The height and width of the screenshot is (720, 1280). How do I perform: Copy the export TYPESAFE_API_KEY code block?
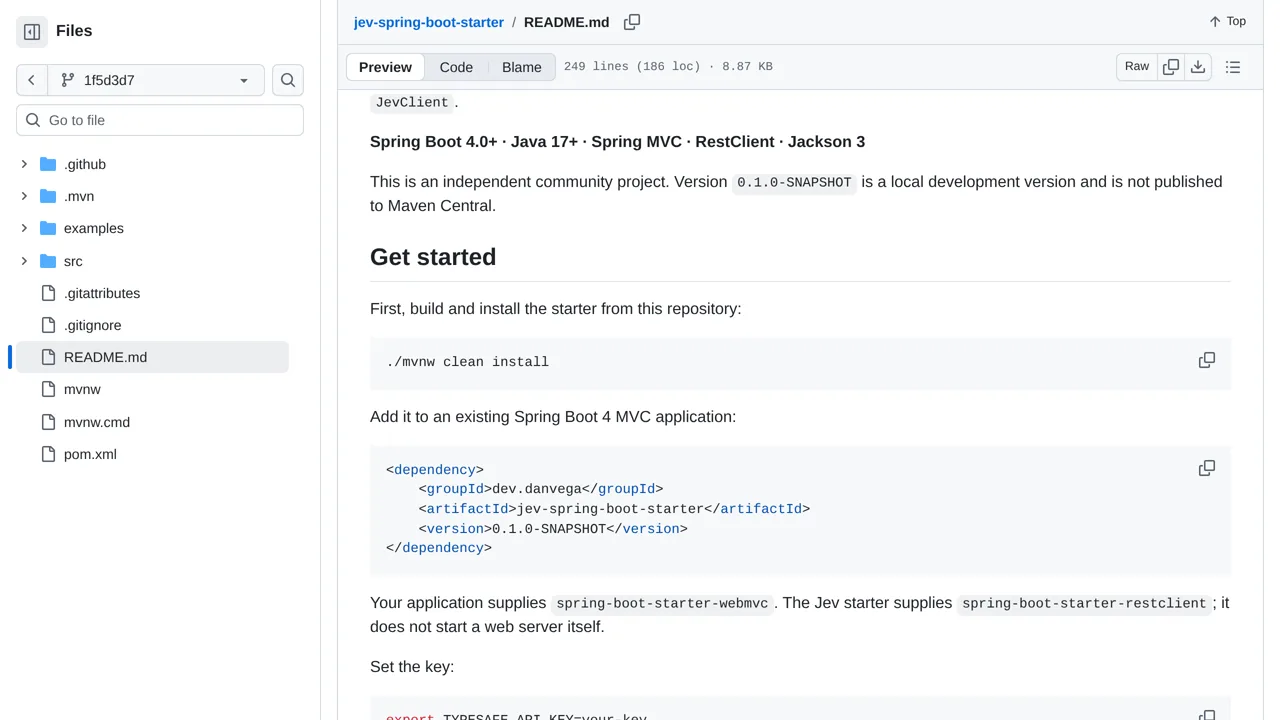tap(1207, 714)
